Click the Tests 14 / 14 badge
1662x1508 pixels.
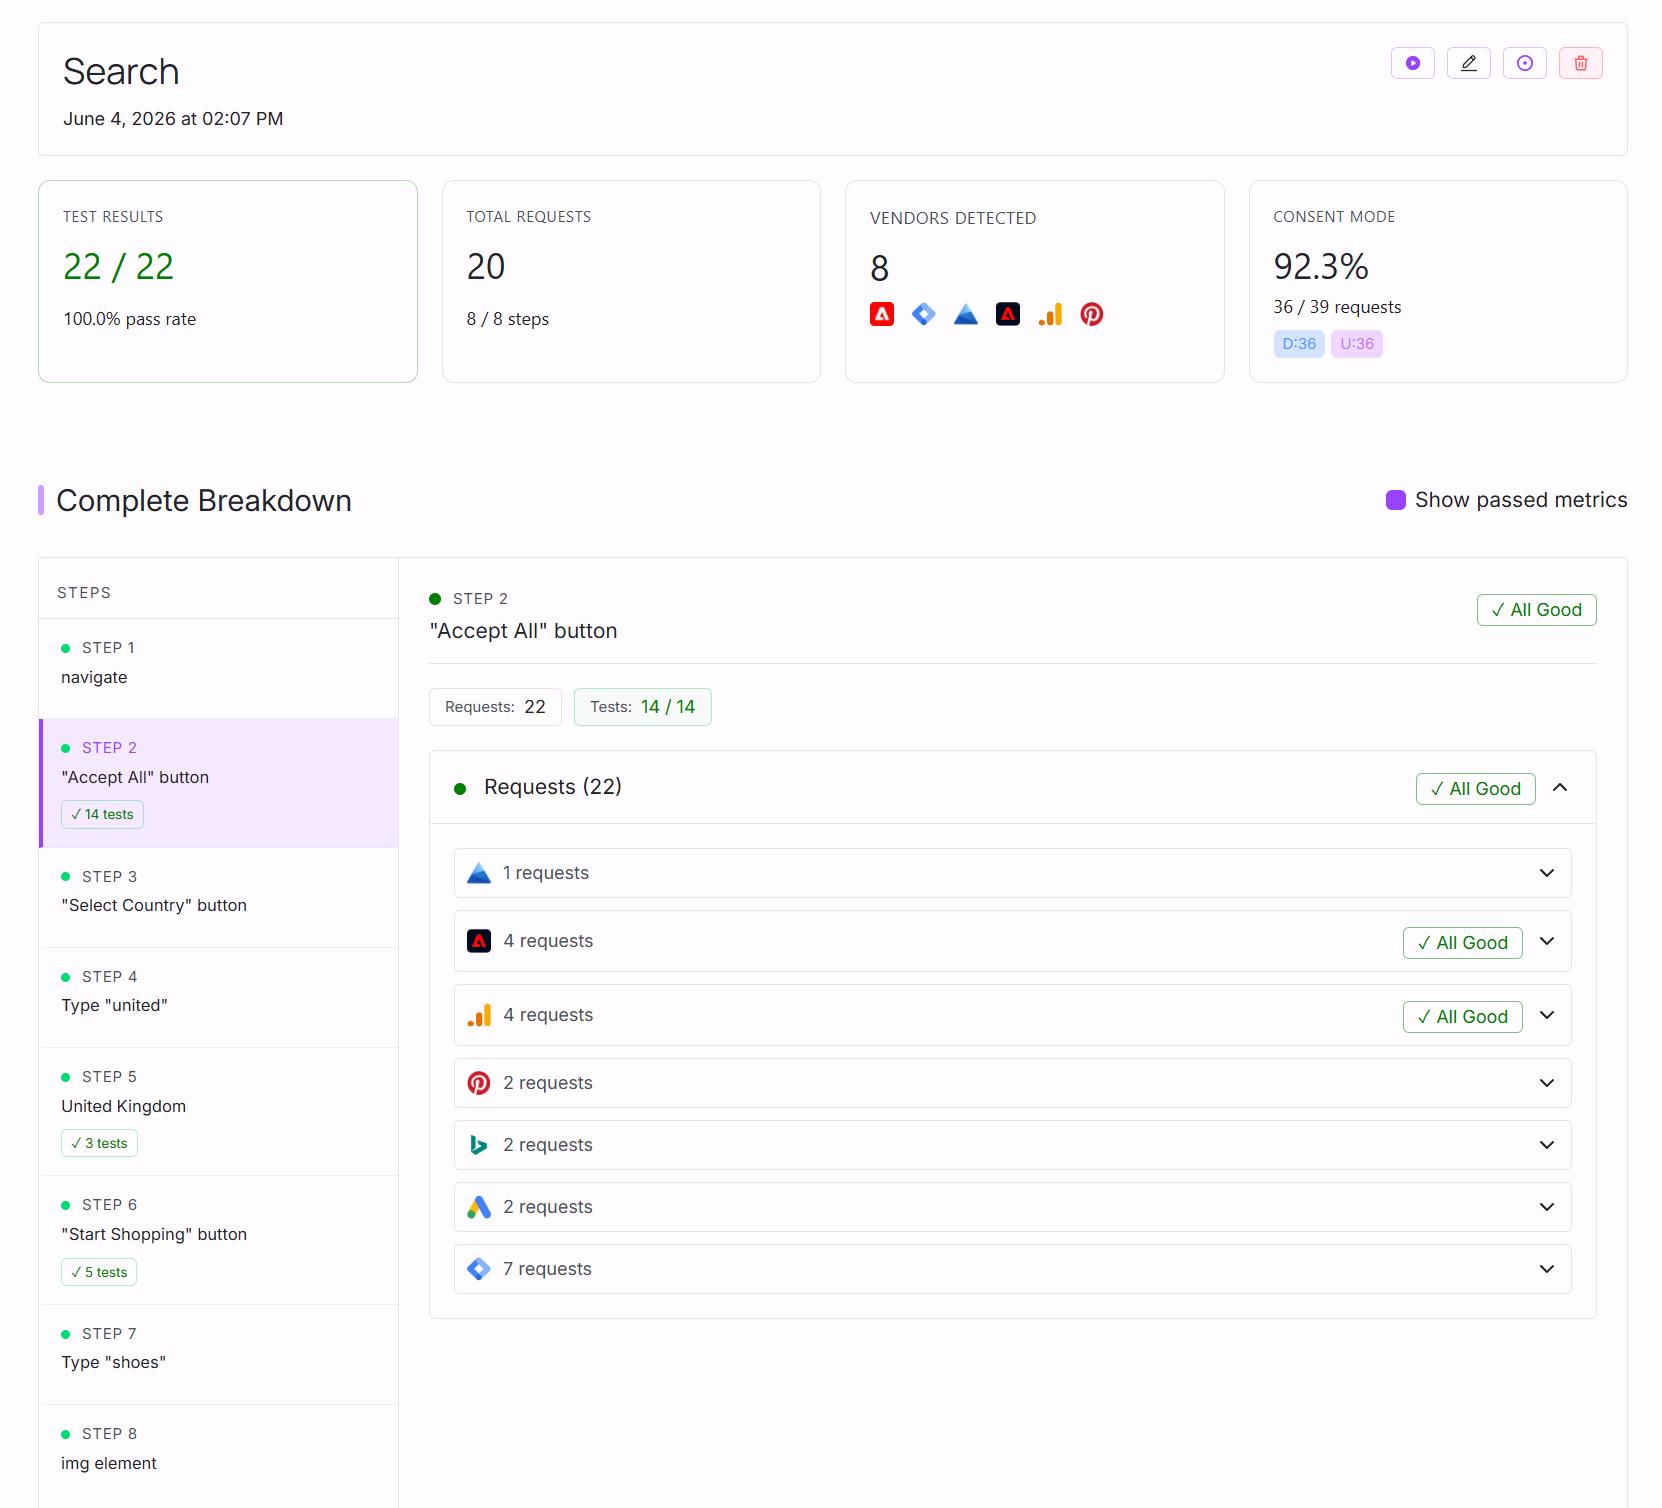(x=642, y=707)
